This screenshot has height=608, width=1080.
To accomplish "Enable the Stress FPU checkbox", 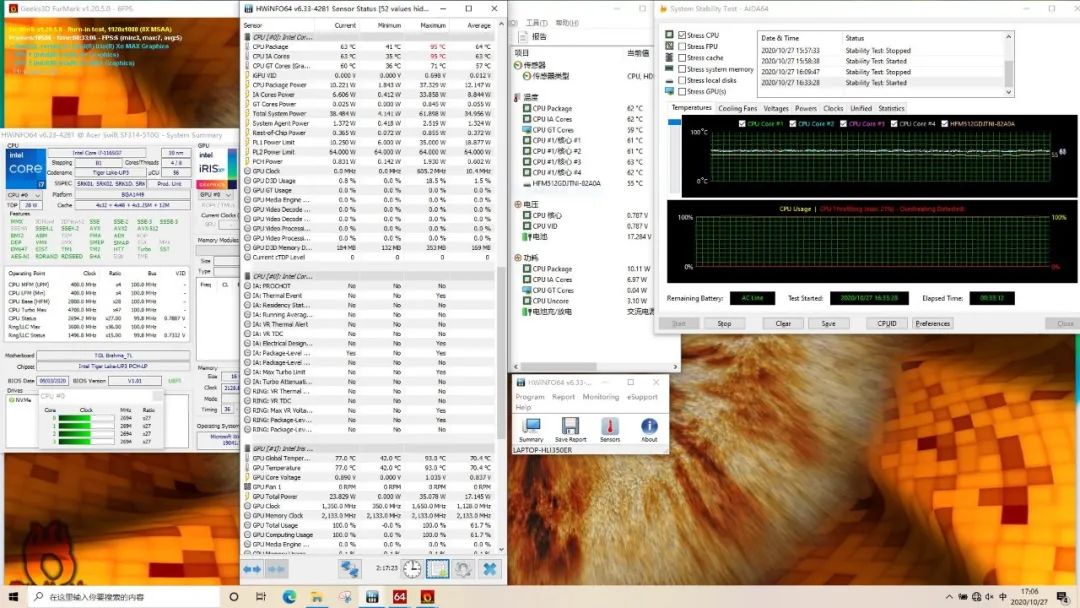I will [682, 46].
